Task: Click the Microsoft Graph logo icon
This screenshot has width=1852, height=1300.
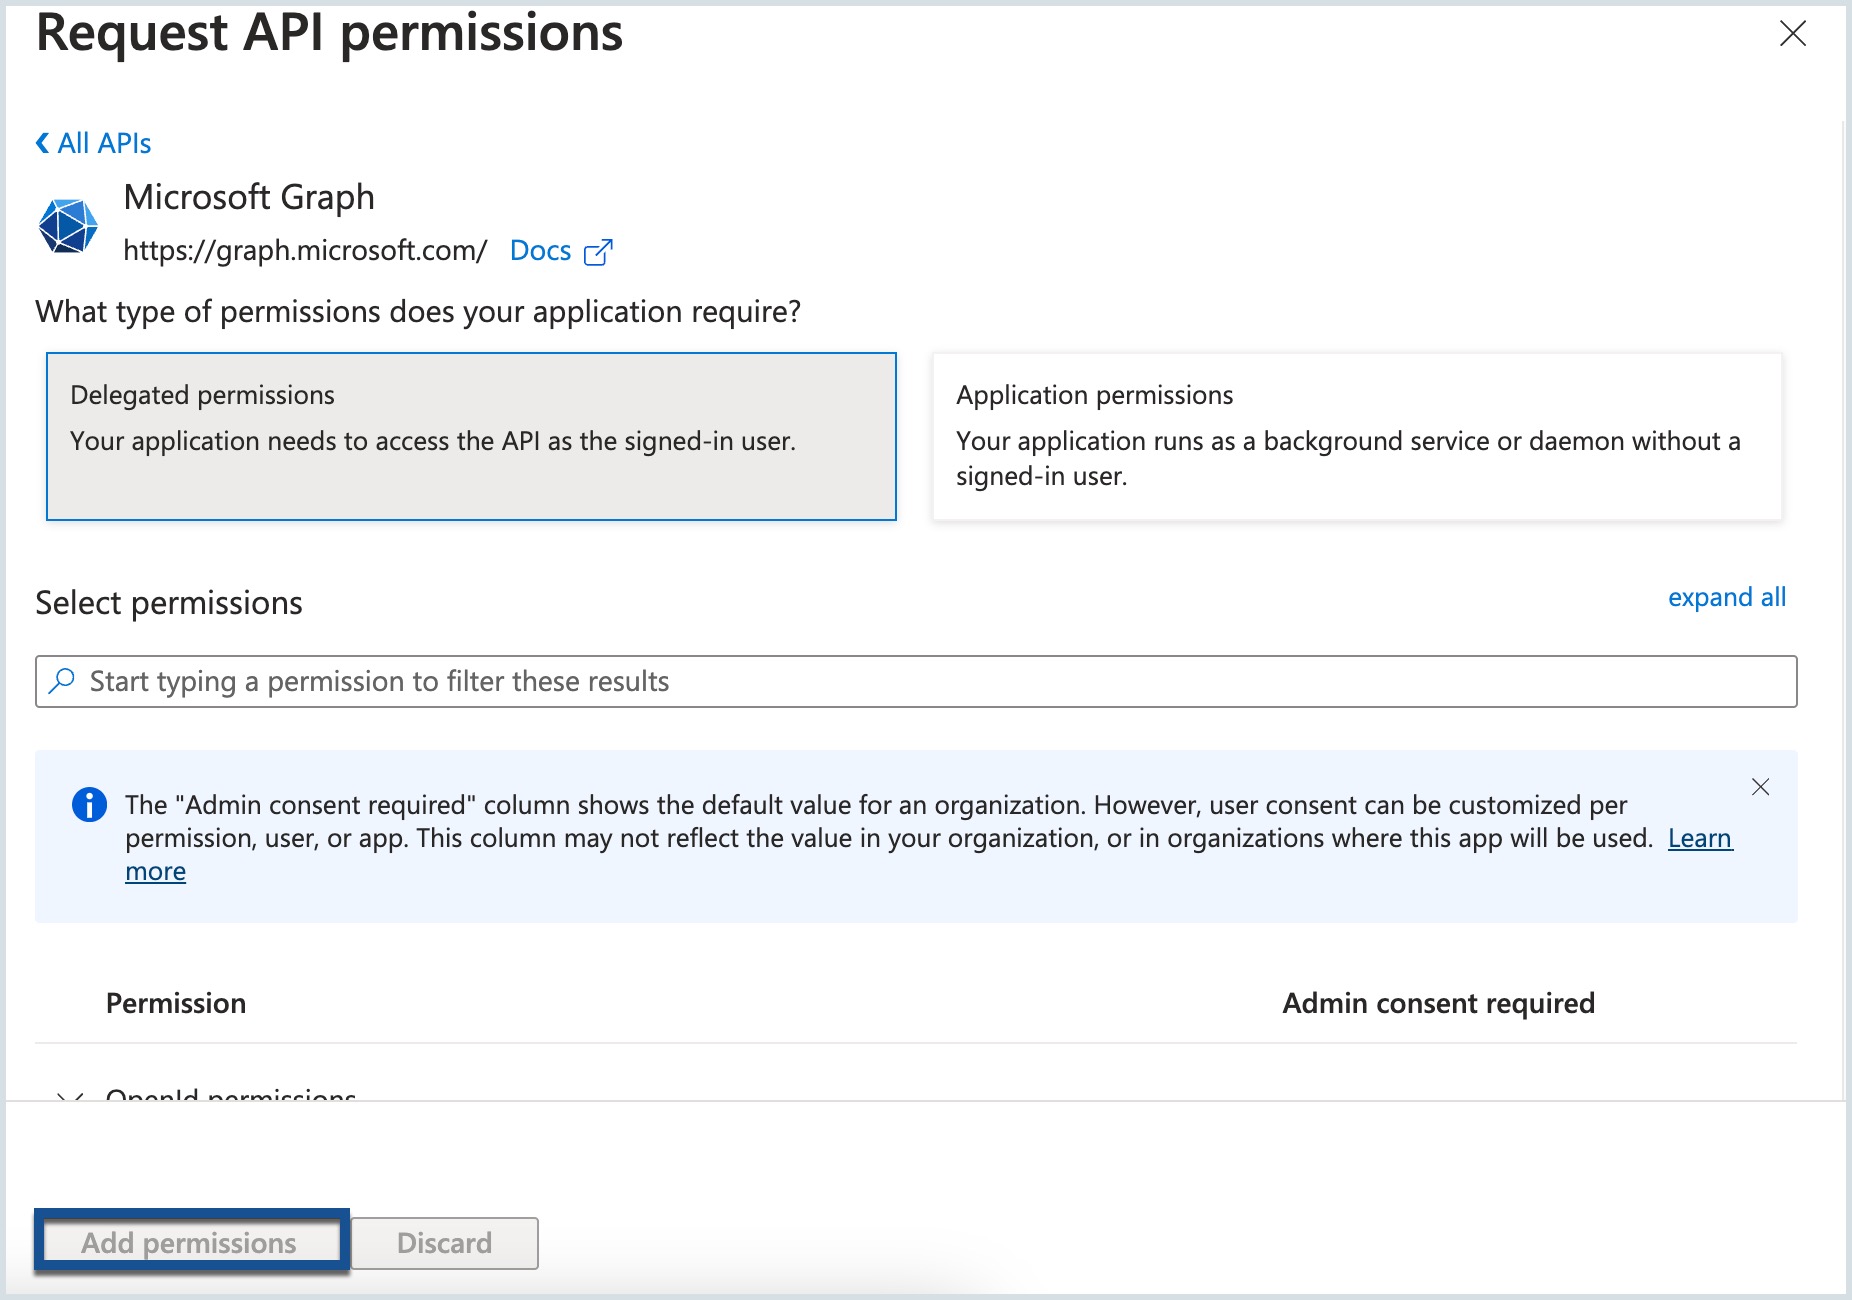Action: pyautogui.click(x=68, y=225)
